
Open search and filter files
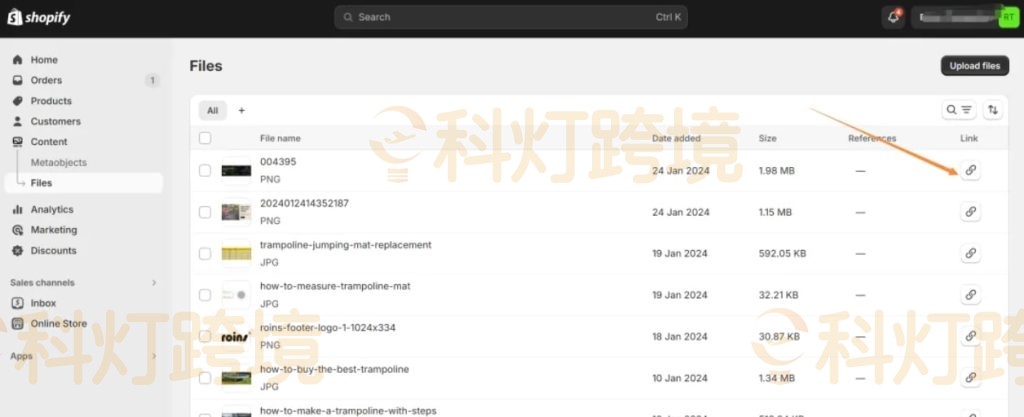coord(959,110)
